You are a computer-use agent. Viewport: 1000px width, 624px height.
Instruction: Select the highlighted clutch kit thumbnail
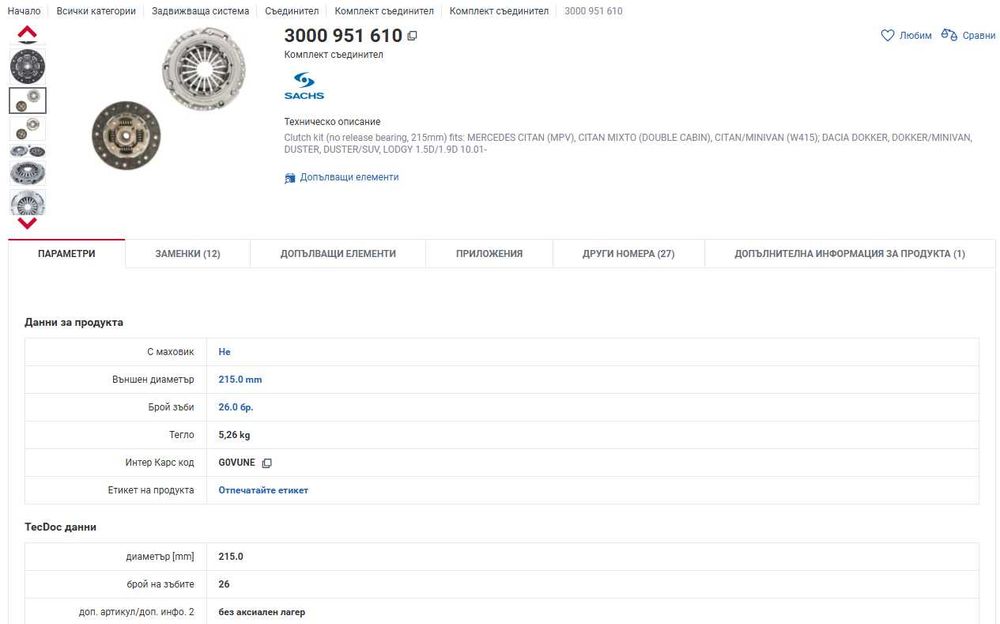(27, 100)
